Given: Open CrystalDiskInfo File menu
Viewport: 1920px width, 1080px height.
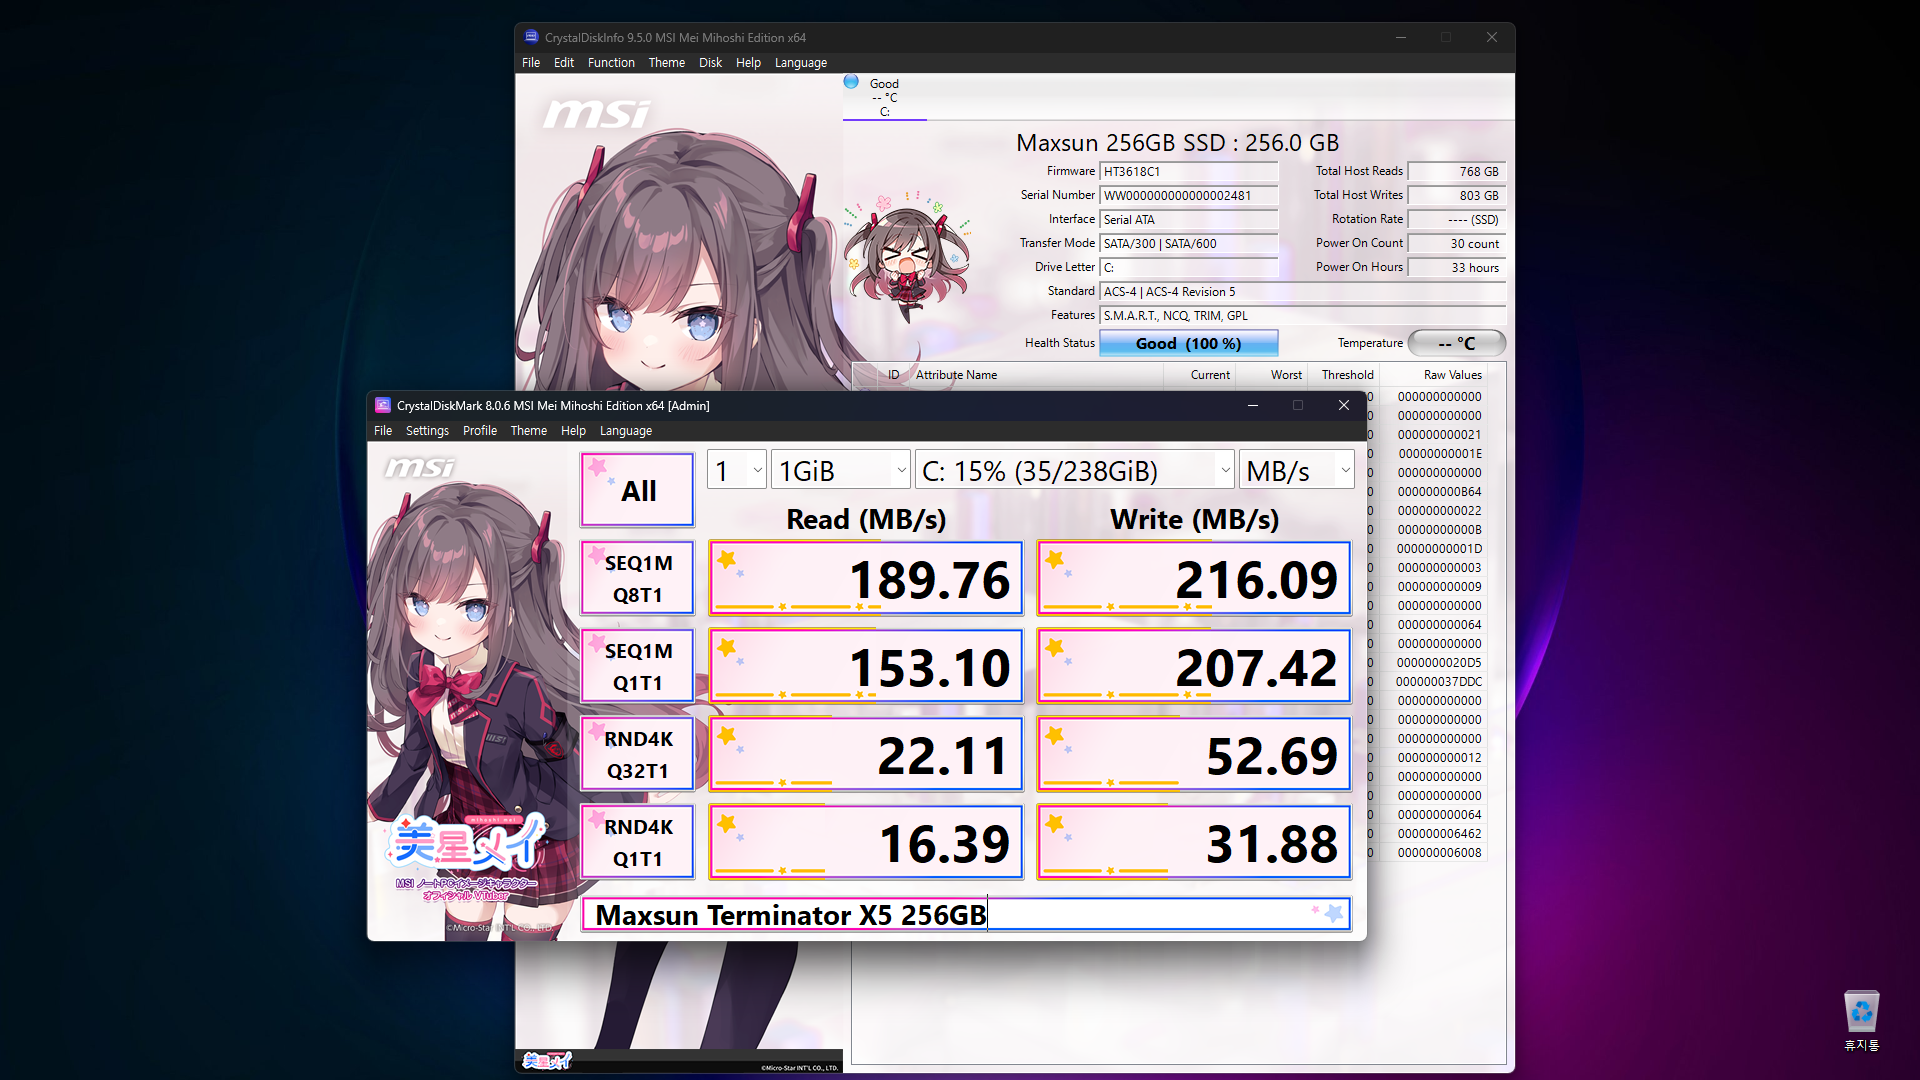Looking at the screenshot, I should pos(531,63).
